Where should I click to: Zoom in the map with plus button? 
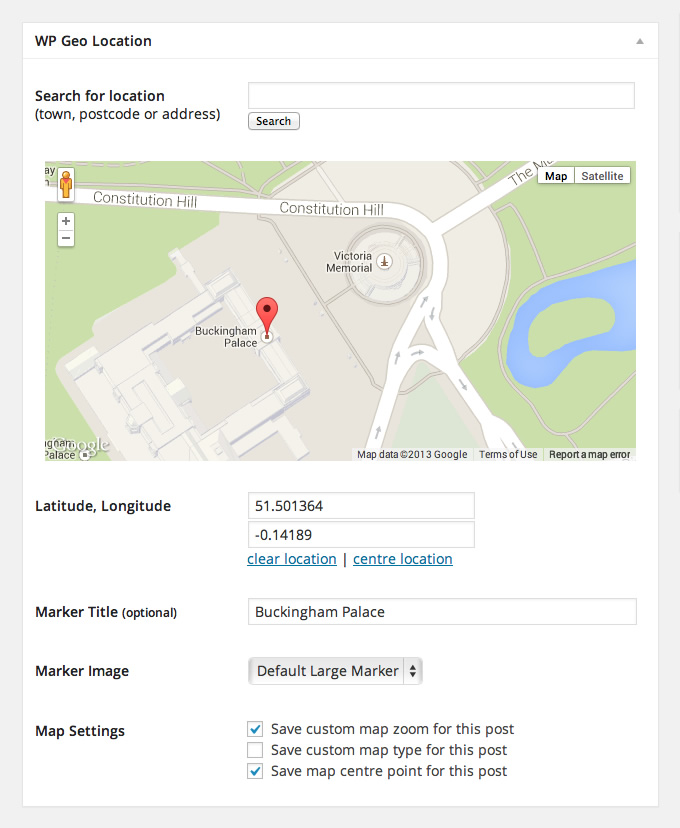pyautogui.click(x=66, y=221)
